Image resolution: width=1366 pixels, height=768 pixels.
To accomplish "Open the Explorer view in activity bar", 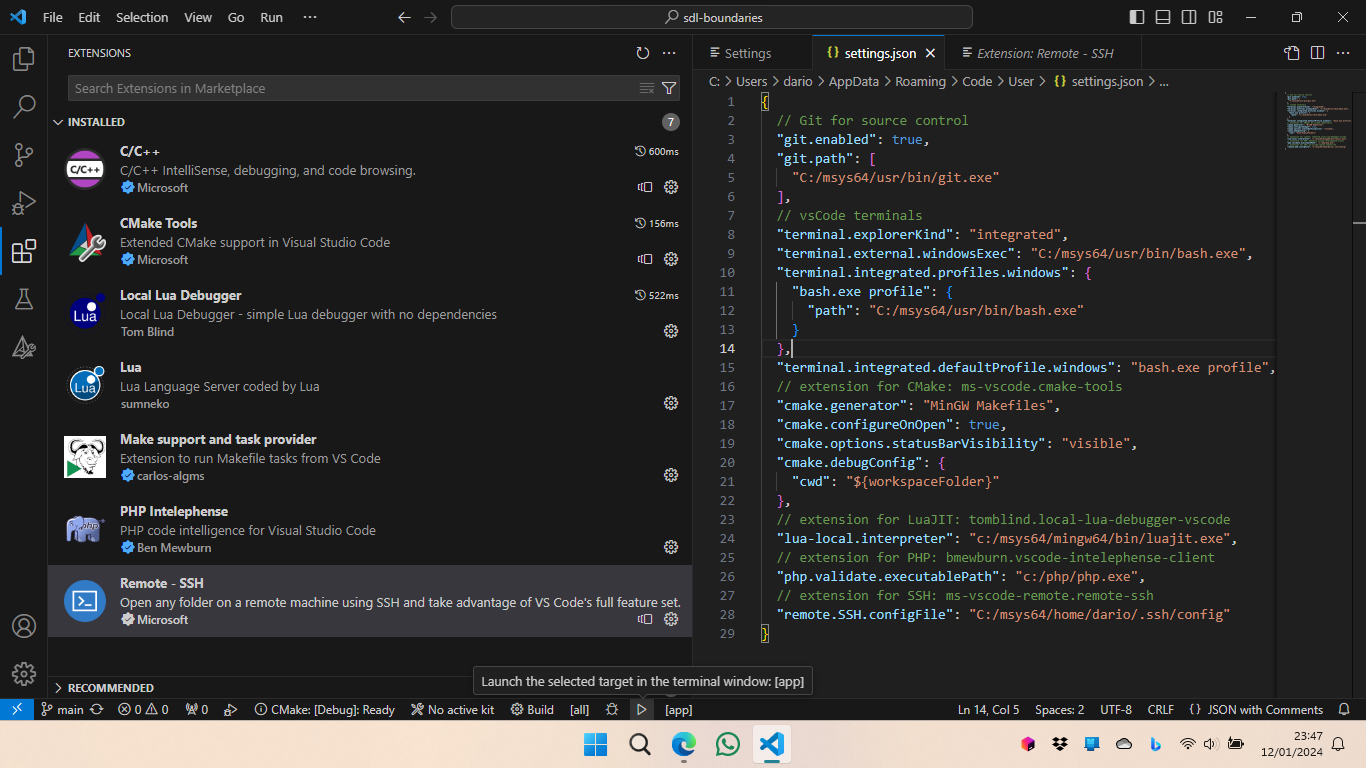I will 24,59.
